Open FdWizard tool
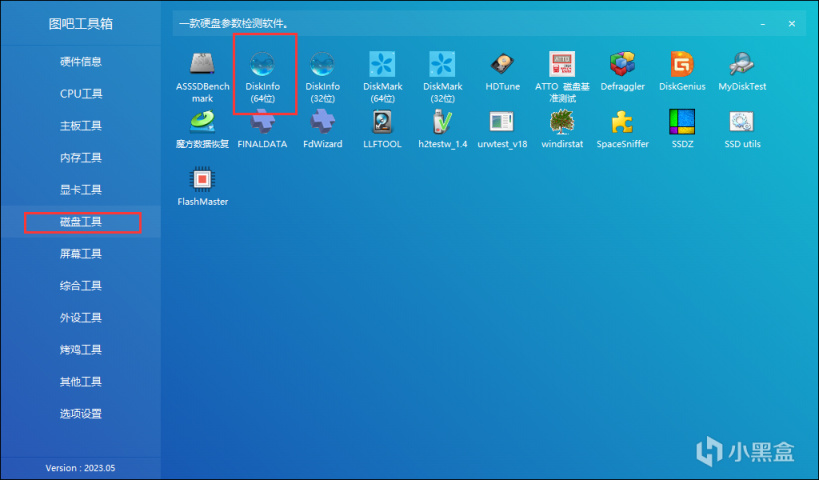This screenshot has height=480, width=819. (x=322, y=129)
